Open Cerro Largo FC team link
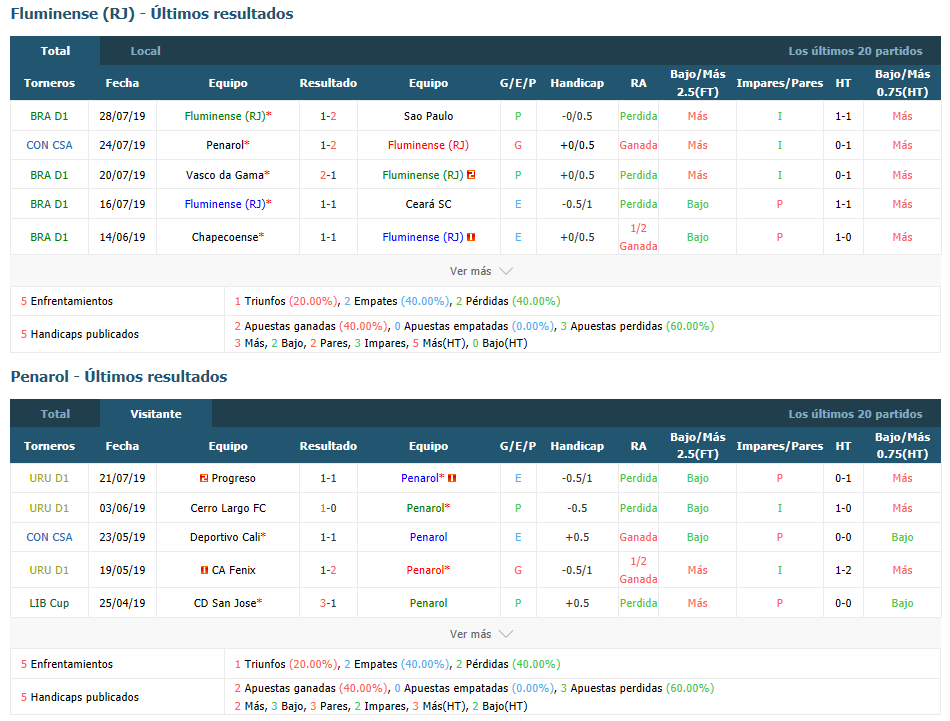Image resolution: width=950 pixels, height=721 pixels. coord(228,508)
